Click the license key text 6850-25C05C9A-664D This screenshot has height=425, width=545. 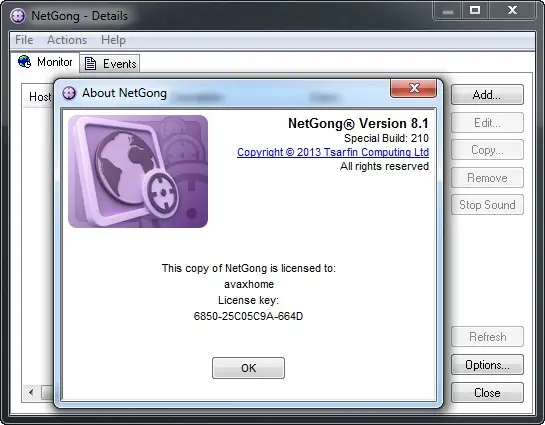[x=248, y=316]
